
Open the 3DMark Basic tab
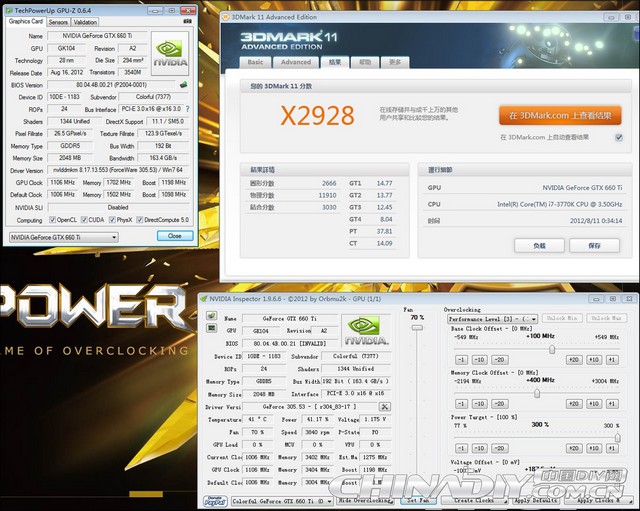pos(255,62)
